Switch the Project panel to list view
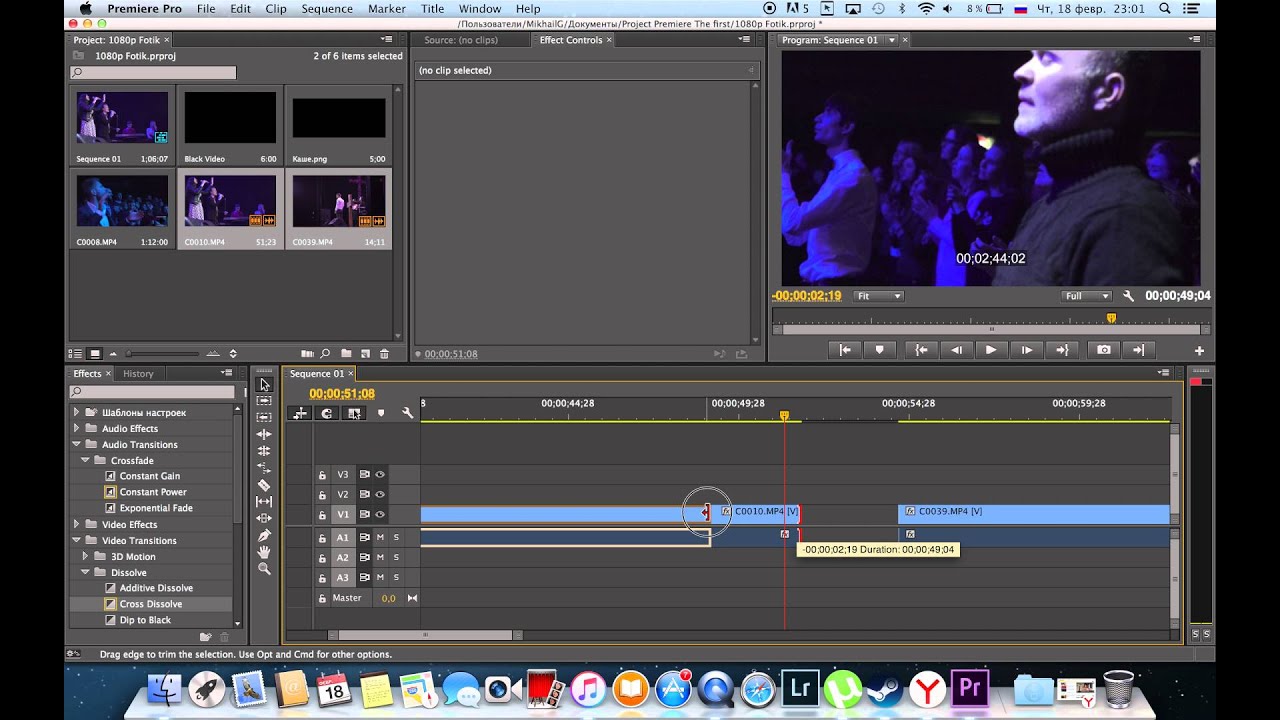The image size is (1280, 720). (x=75, y=354)
